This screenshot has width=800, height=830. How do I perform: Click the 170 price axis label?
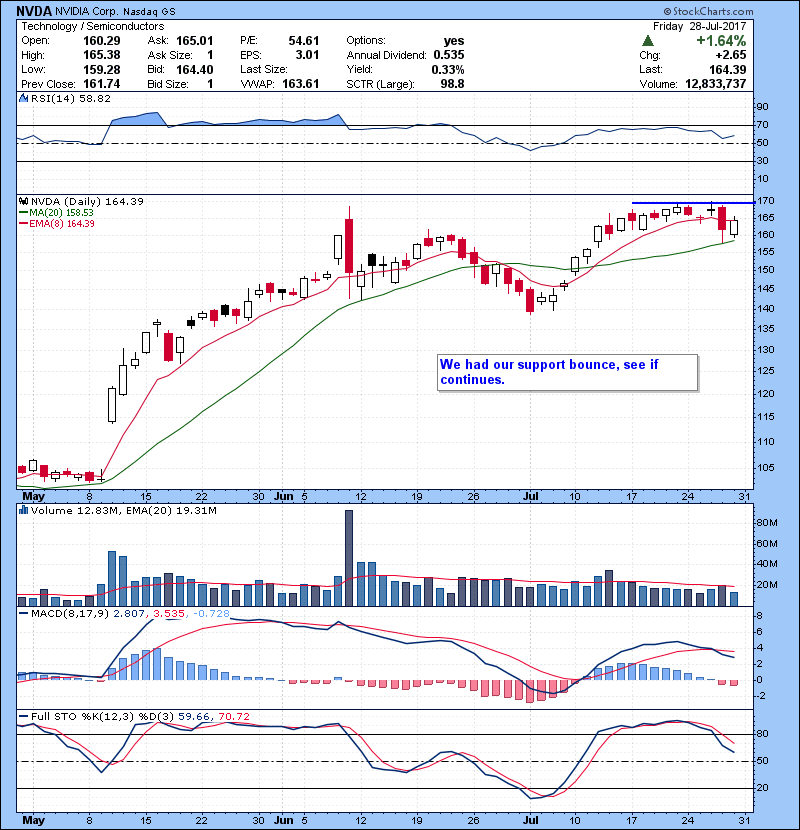point(766,201)
